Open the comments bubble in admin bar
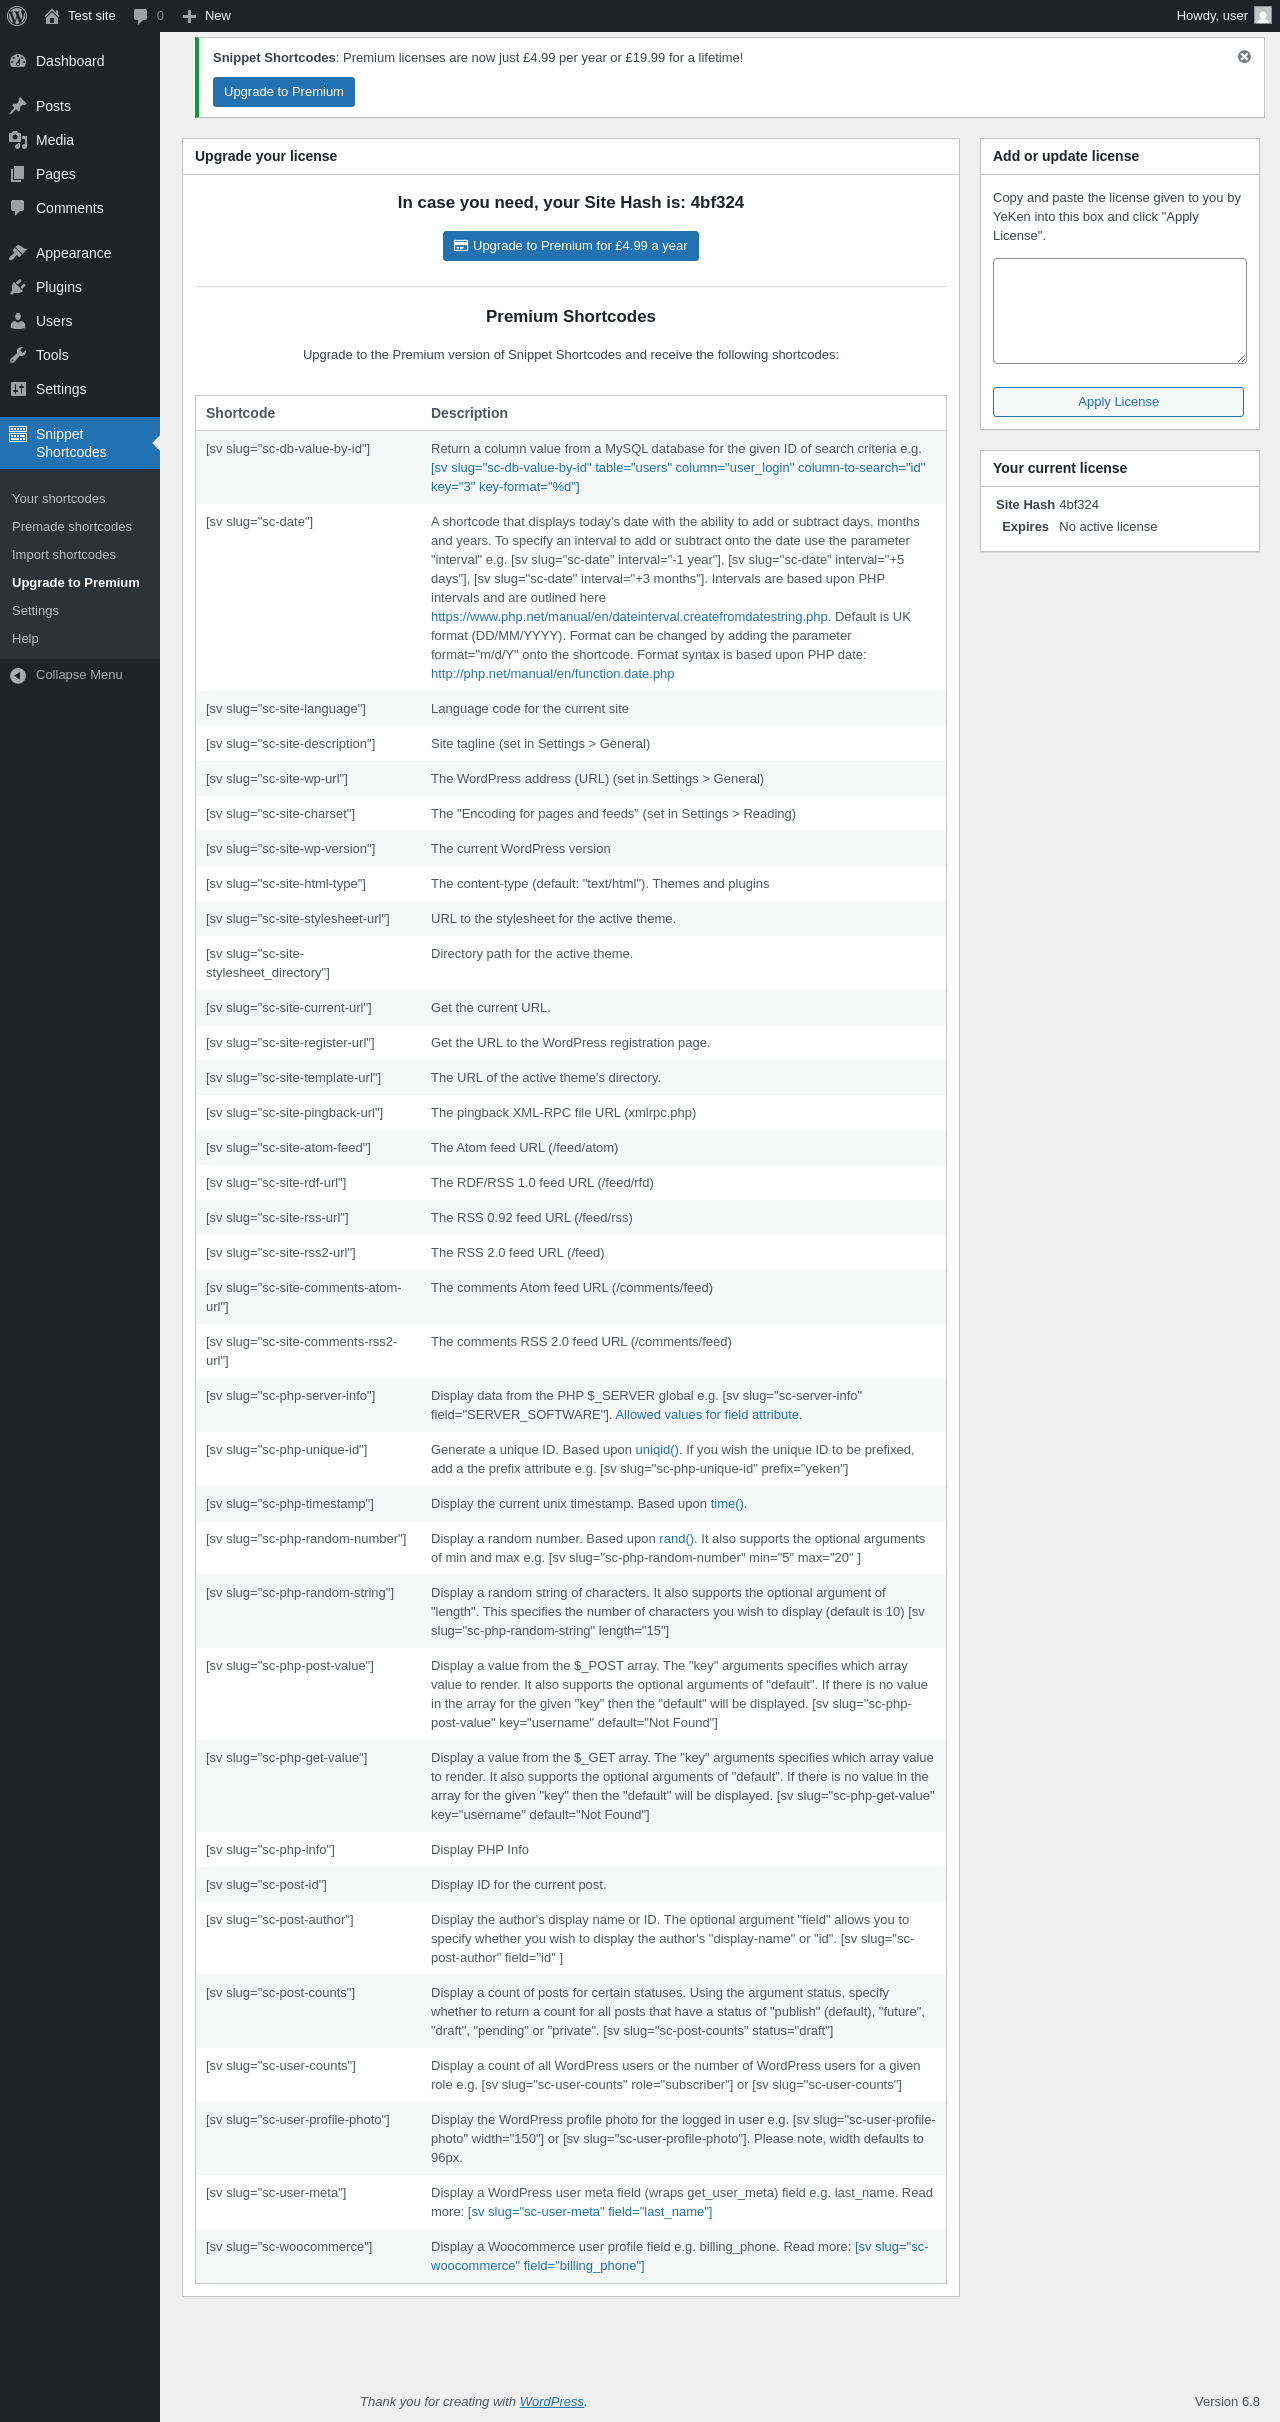Image resolution: width=1280 pixels, height=2422 pixels. coord(141,16)
